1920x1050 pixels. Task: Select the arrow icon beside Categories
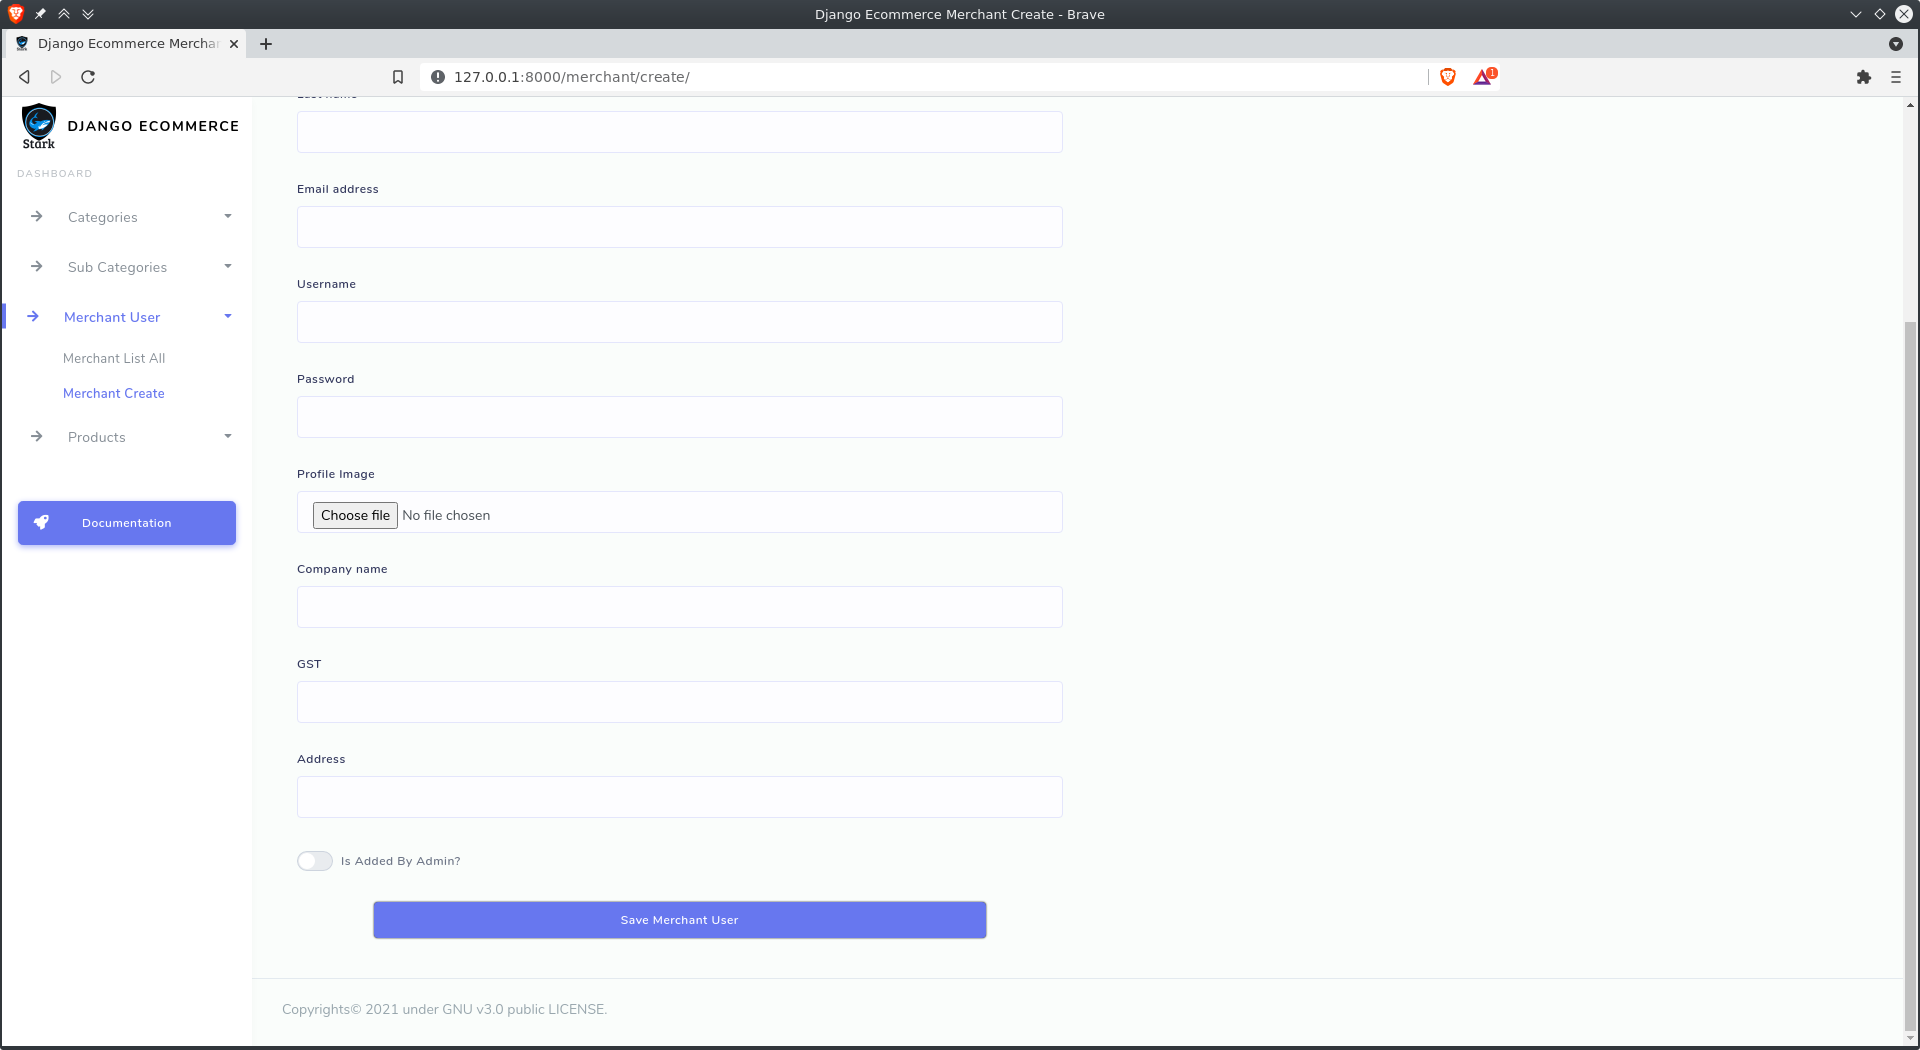click(x=36, y=217)
